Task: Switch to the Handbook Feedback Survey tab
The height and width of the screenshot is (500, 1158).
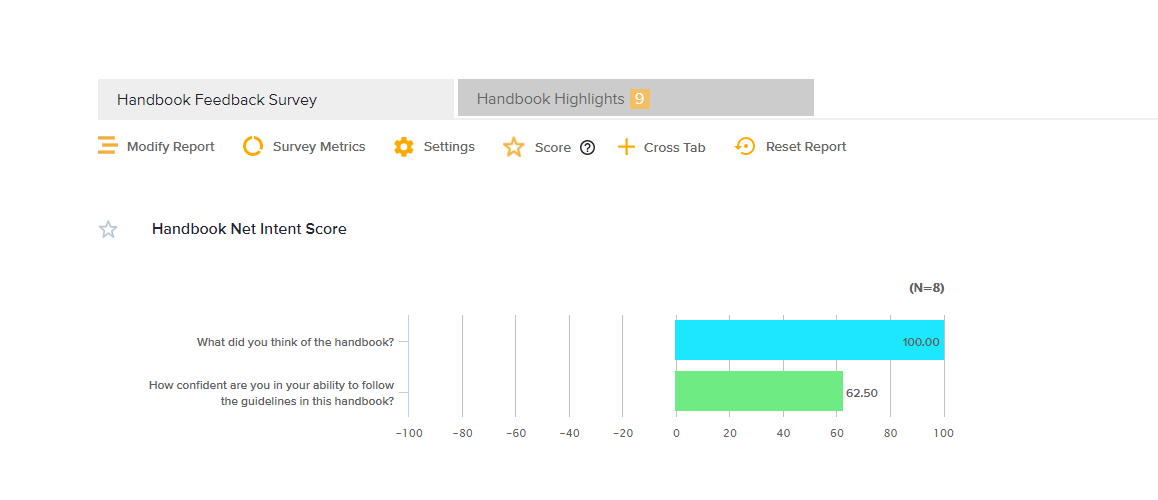Action: [217, 100]
